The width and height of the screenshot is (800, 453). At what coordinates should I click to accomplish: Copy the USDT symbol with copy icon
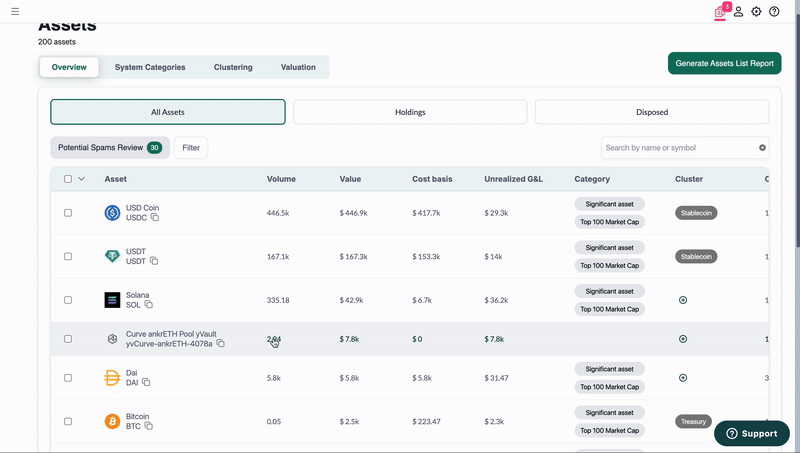(154, 261)
